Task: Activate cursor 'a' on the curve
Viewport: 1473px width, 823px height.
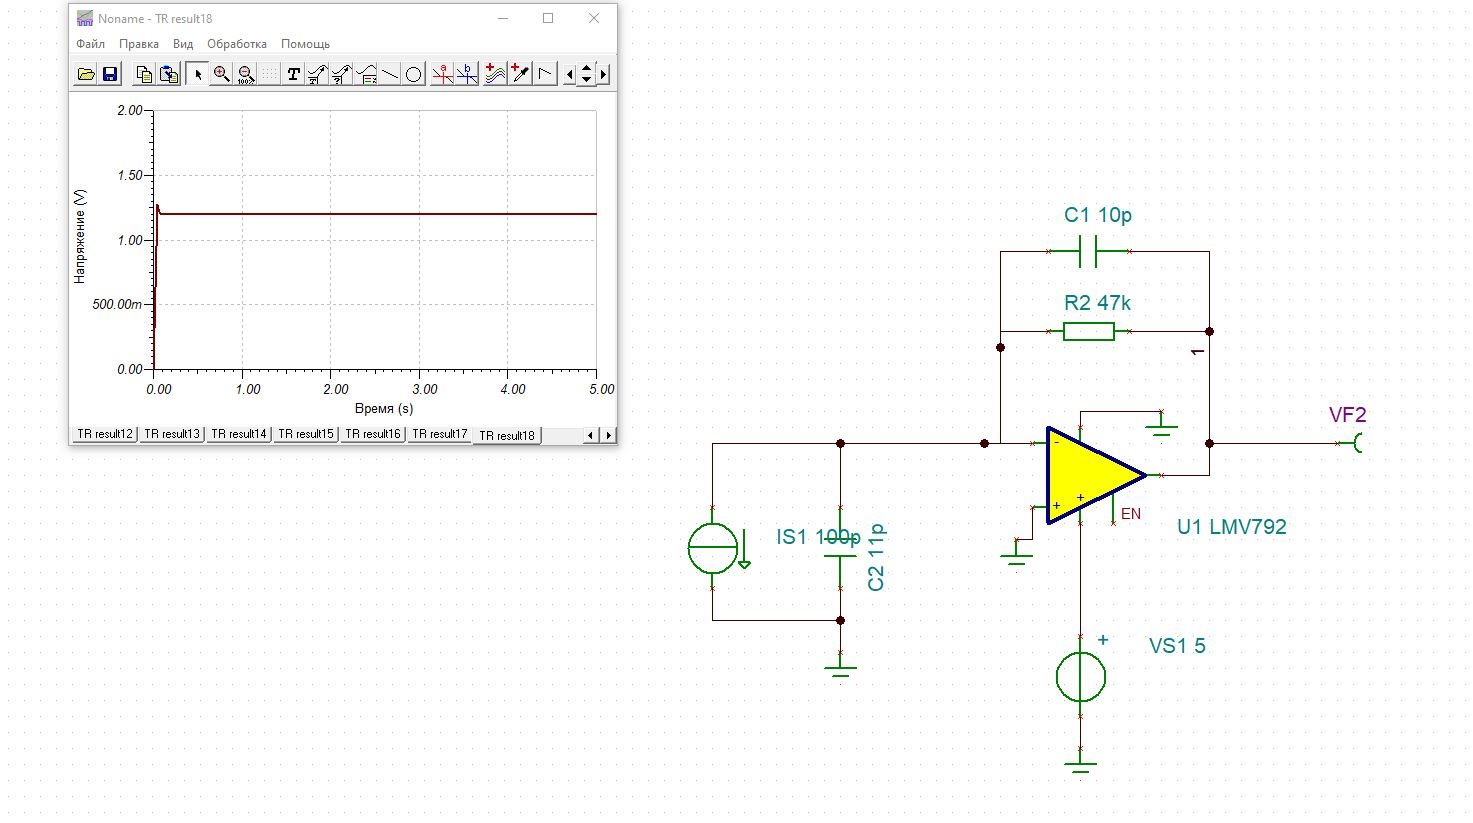Action: click(x=443, y=74)
